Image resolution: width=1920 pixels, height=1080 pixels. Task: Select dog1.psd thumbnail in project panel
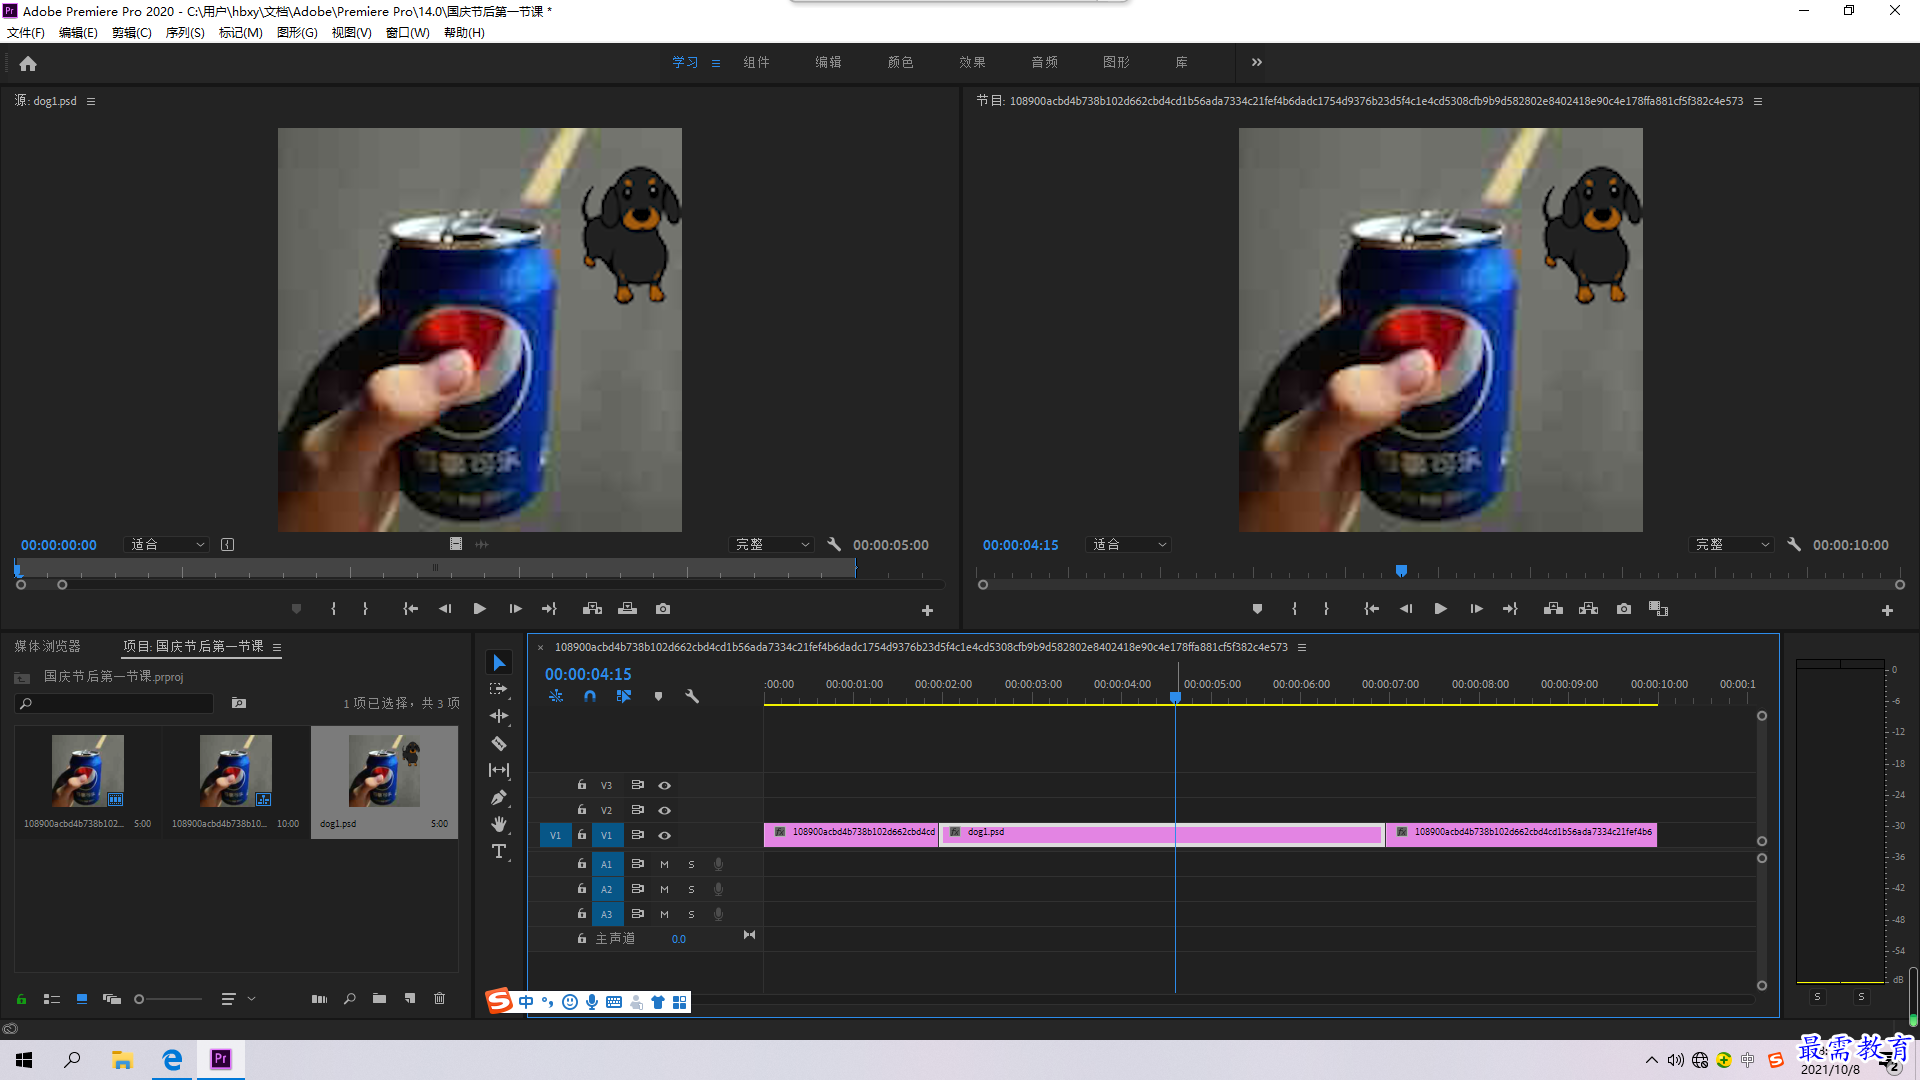(385, 771)
